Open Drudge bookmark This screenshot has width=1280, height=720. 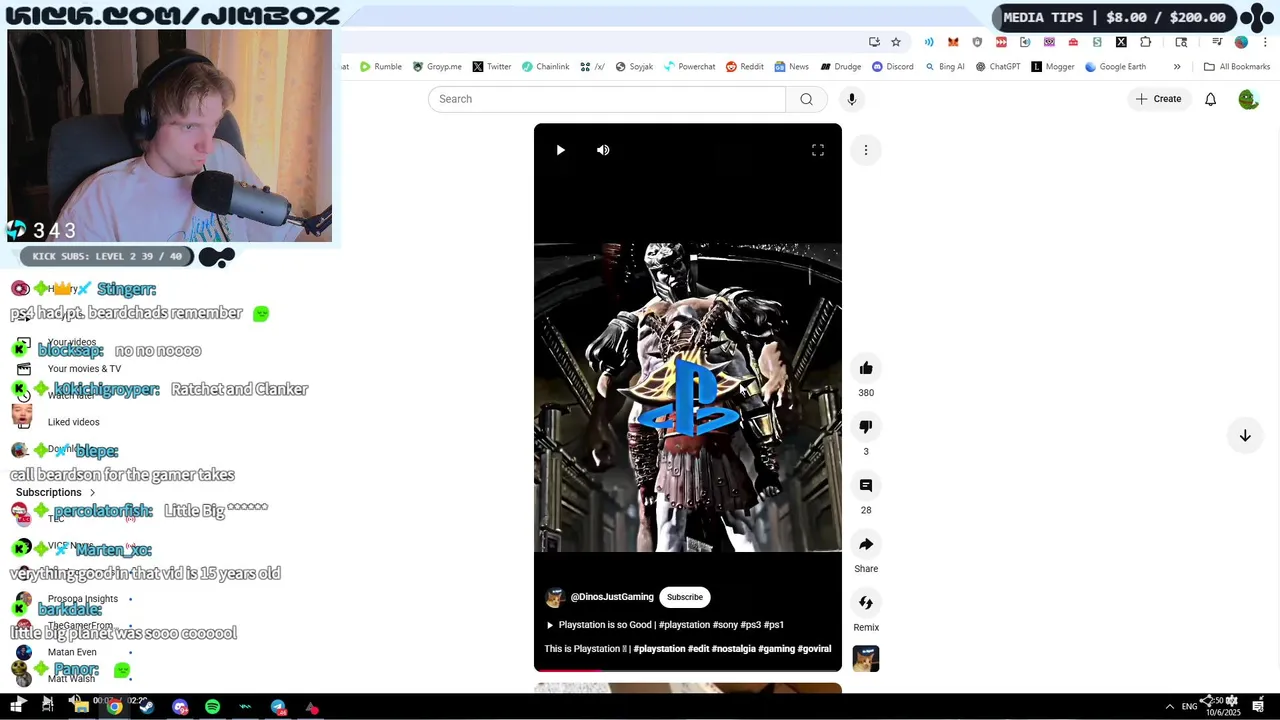(x=841, y=67)
